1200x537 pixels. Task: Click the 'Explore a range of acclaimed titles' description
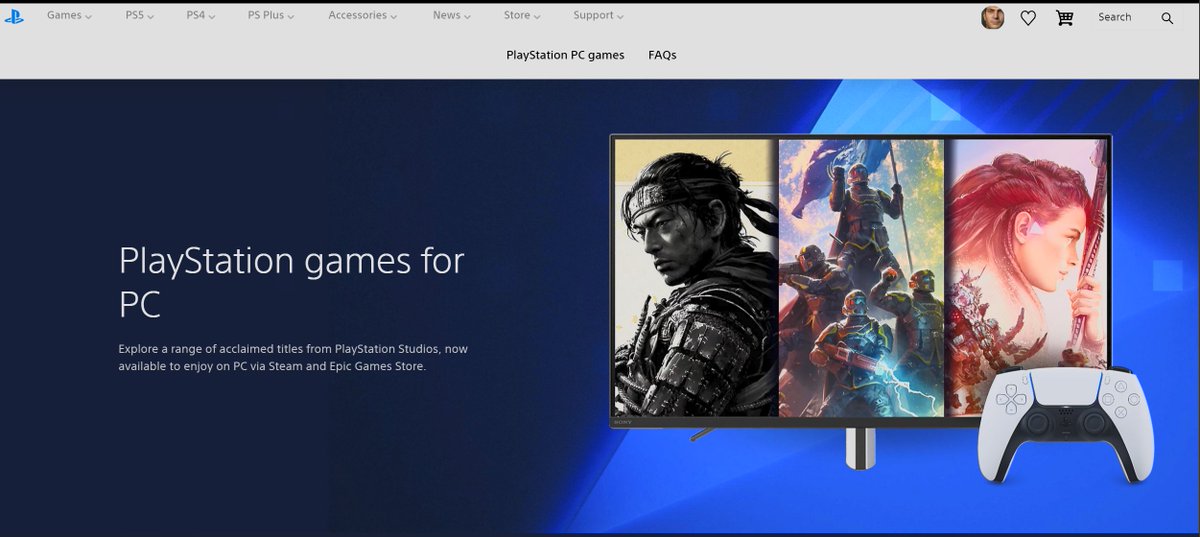coord(293,358)
